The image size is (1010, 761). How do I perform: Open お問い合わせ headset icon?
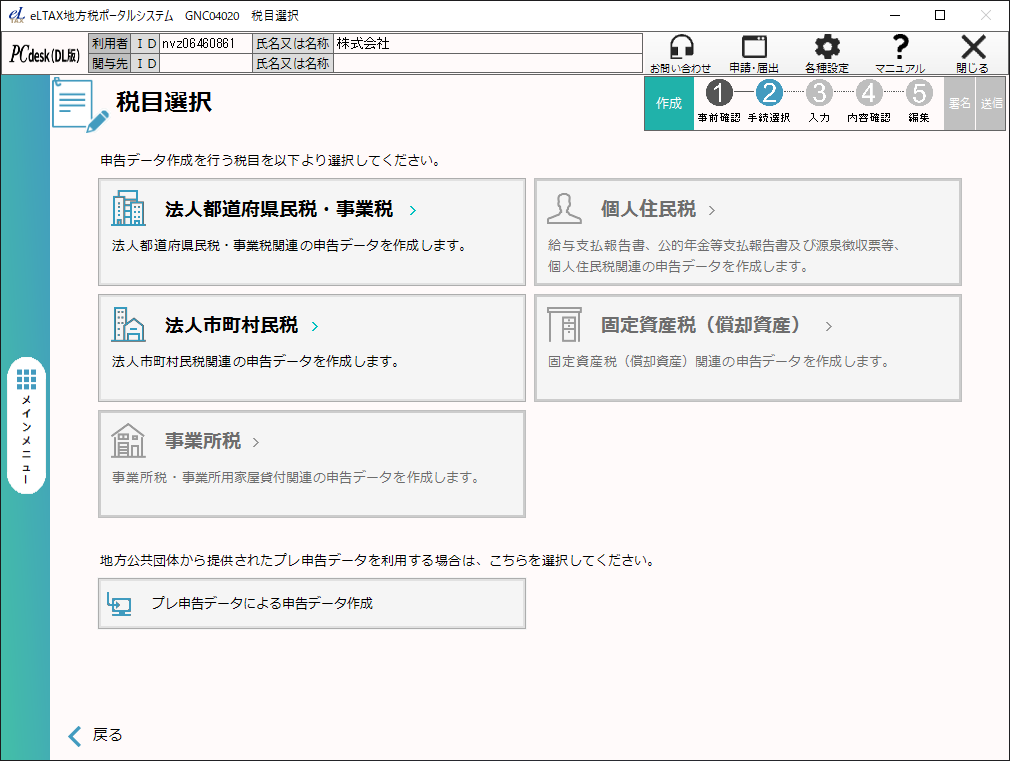[681, 48]
